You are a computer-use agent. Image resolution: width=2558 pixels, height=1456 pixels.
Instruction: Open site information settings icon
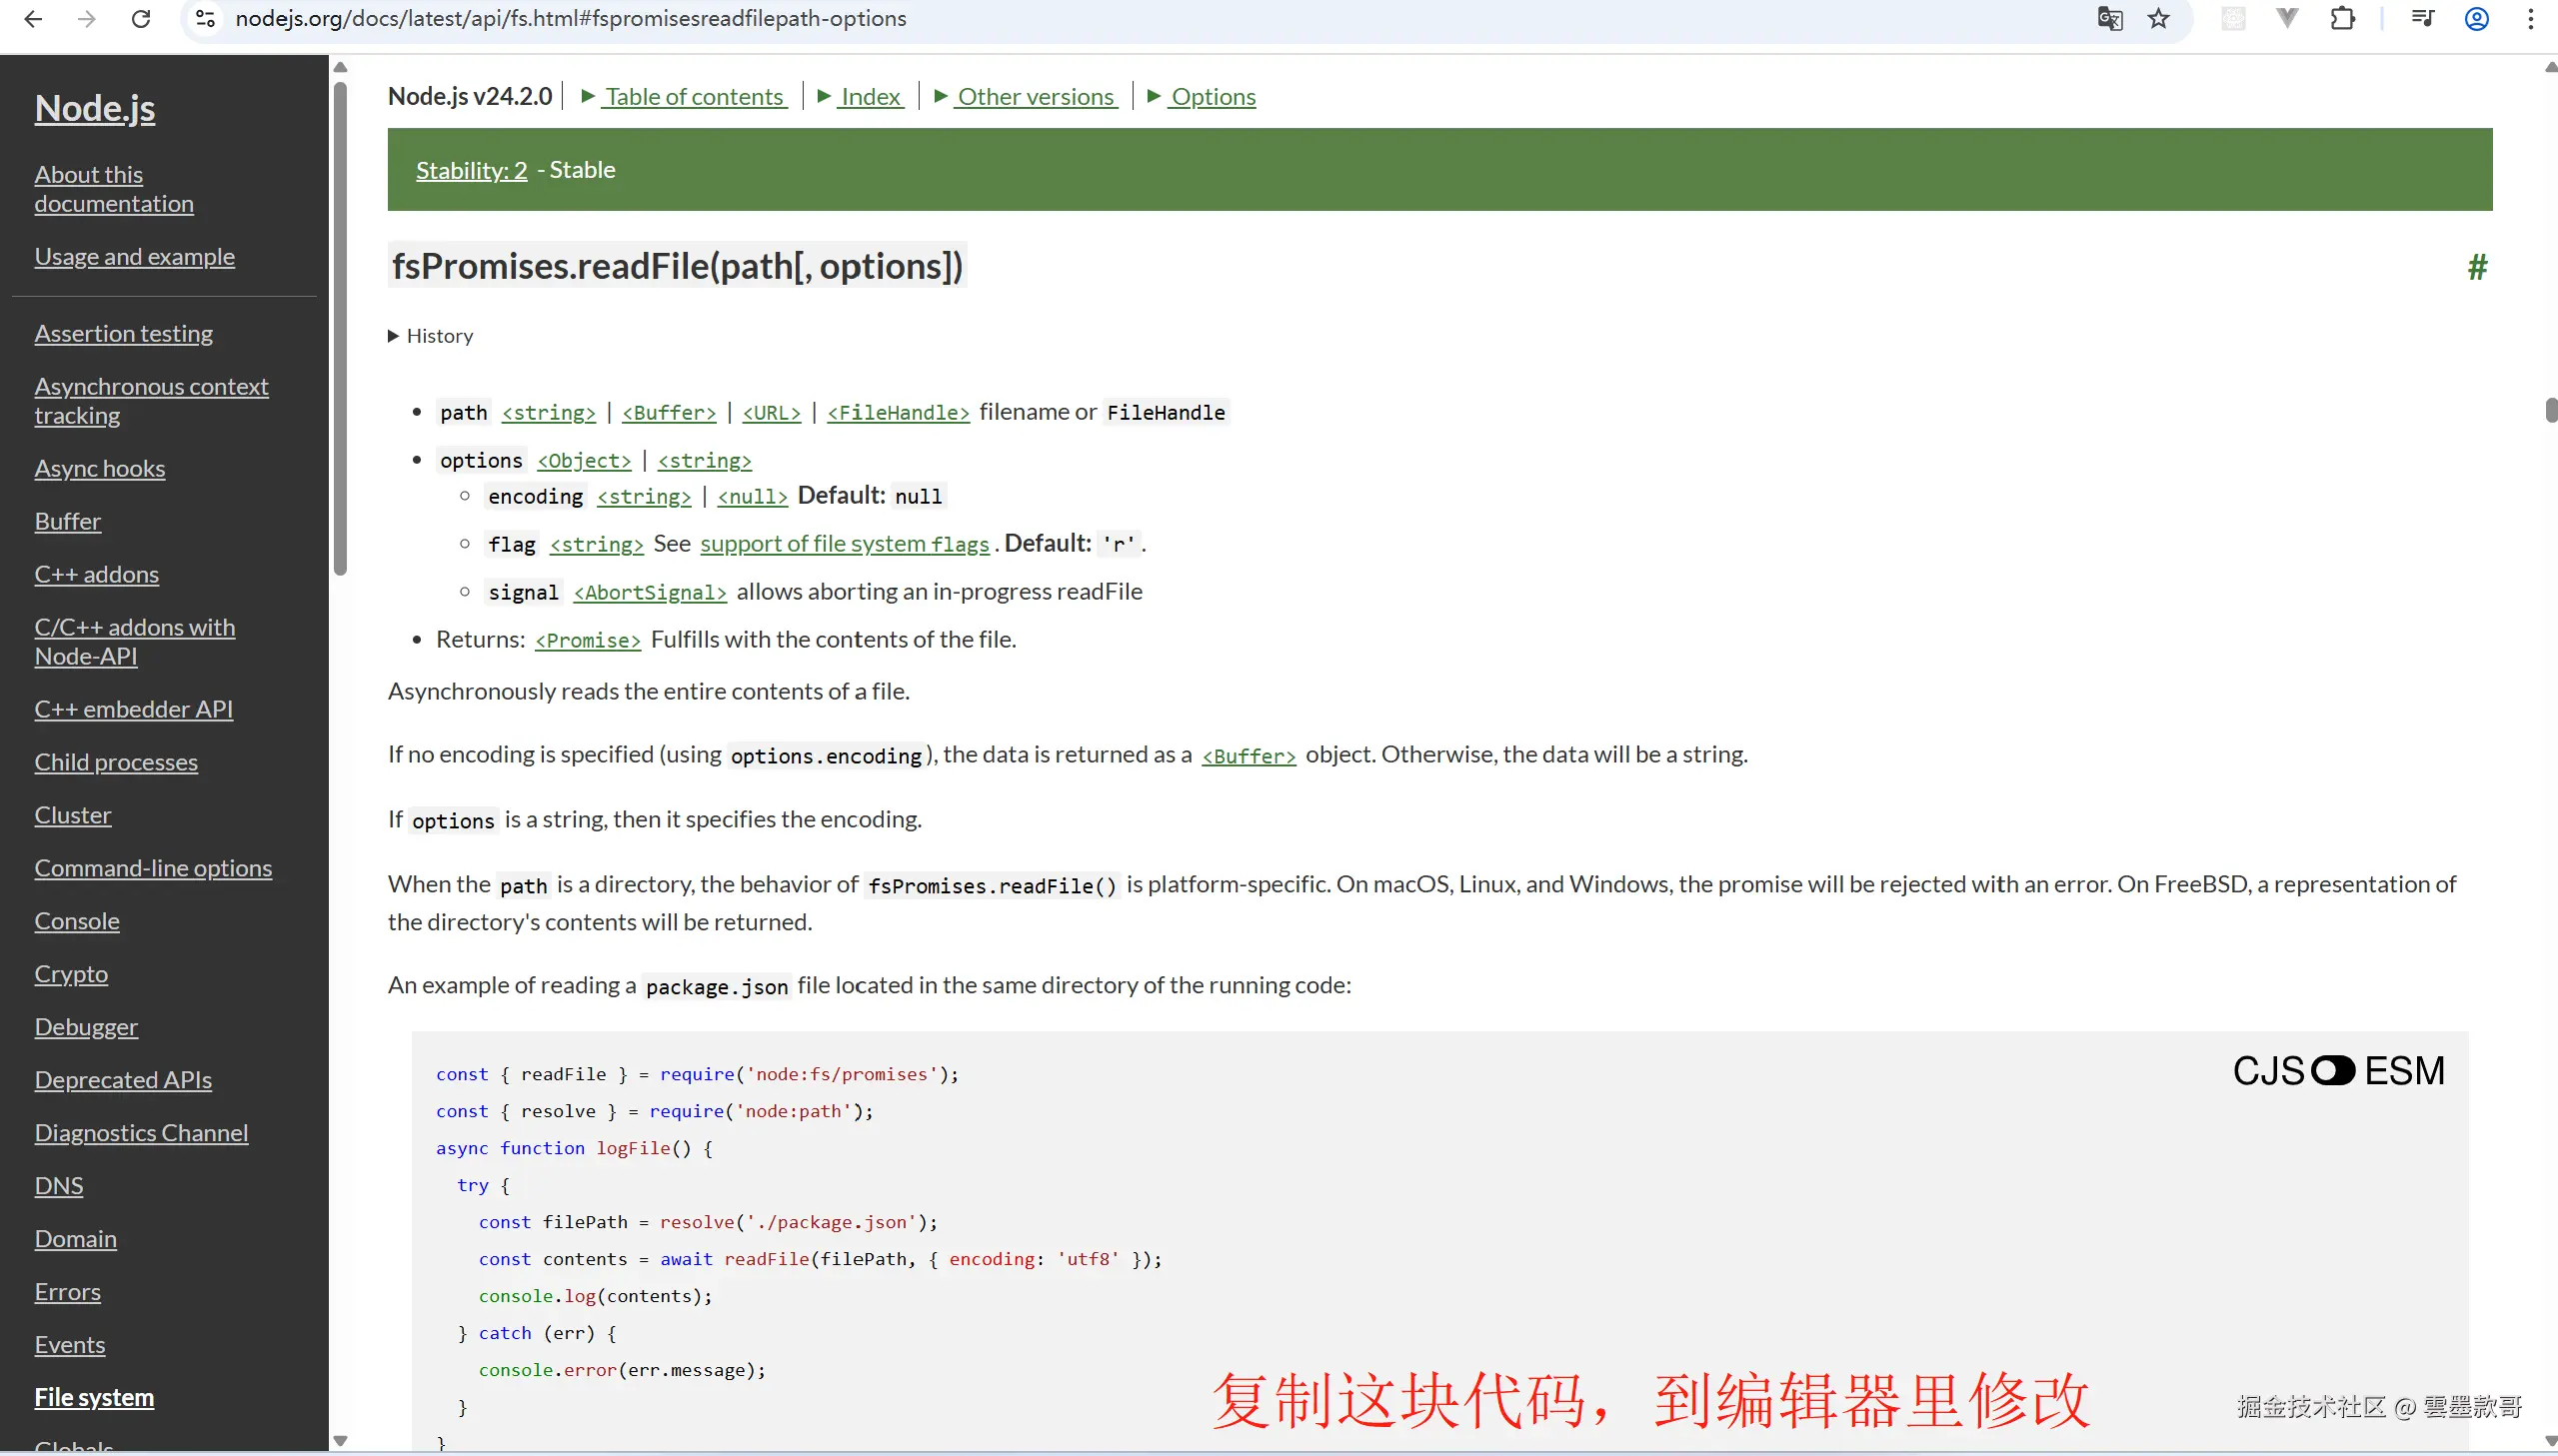pos(204,18)
